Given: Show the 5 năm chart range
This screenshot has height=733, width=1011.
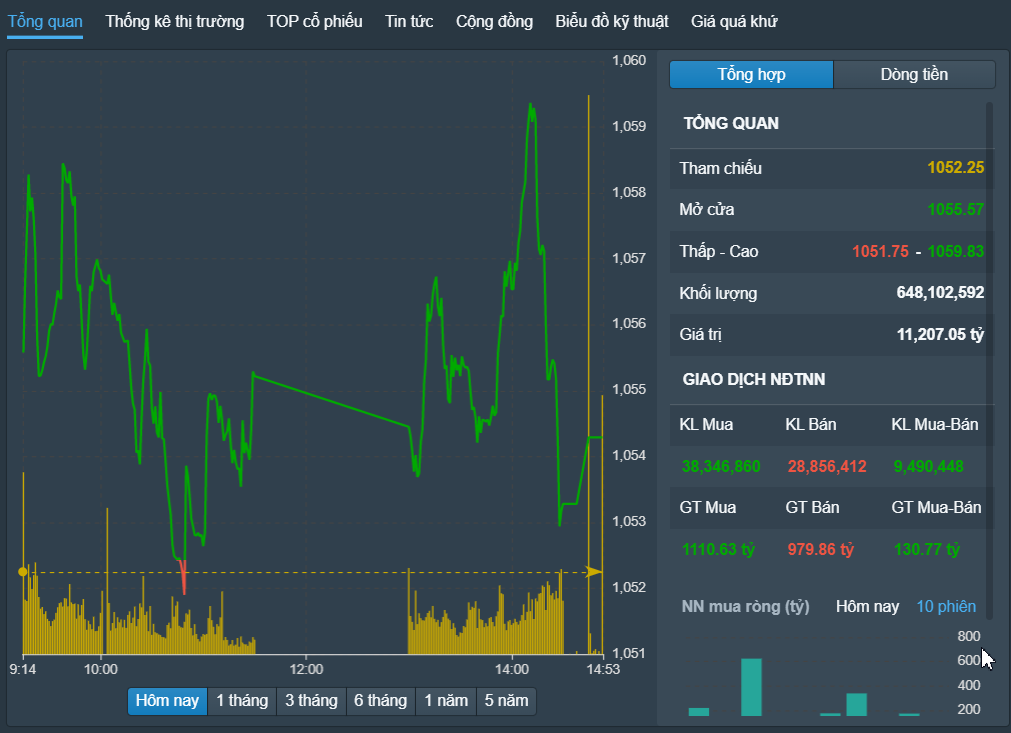Looking at the screenshot, I should pos(506,701).
